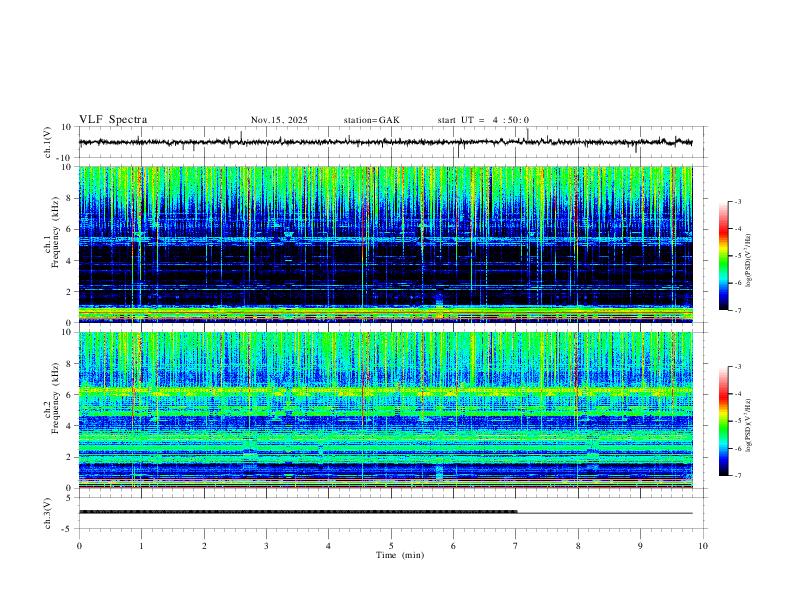This screenshot has height=612, width=792.
Task: Click the time axis tick label "5"
Action: click(x=391, y=546)
